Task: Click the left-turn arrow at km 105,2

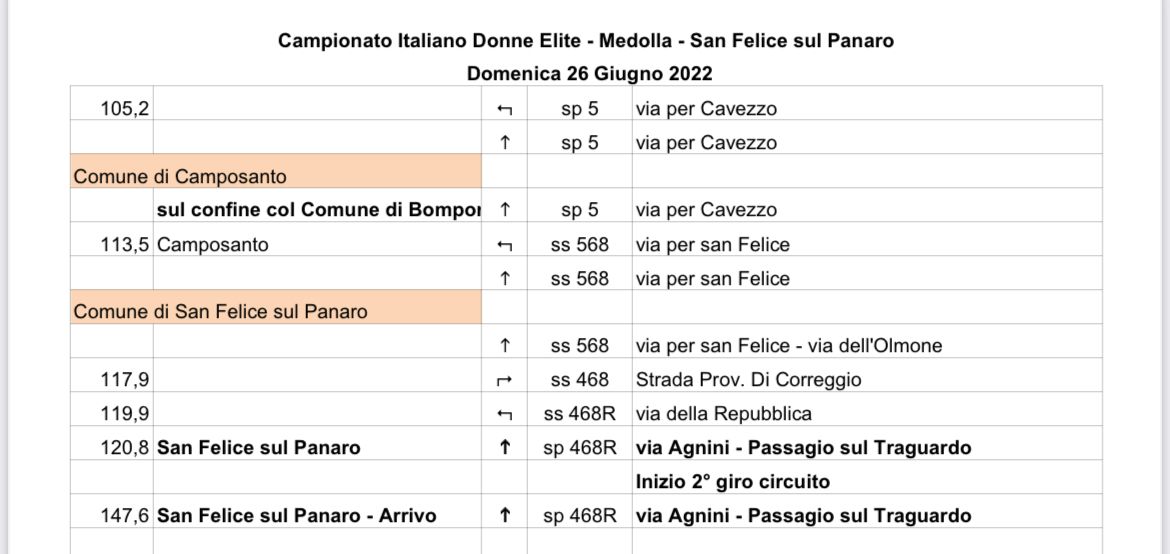Action: click(505, 109)
